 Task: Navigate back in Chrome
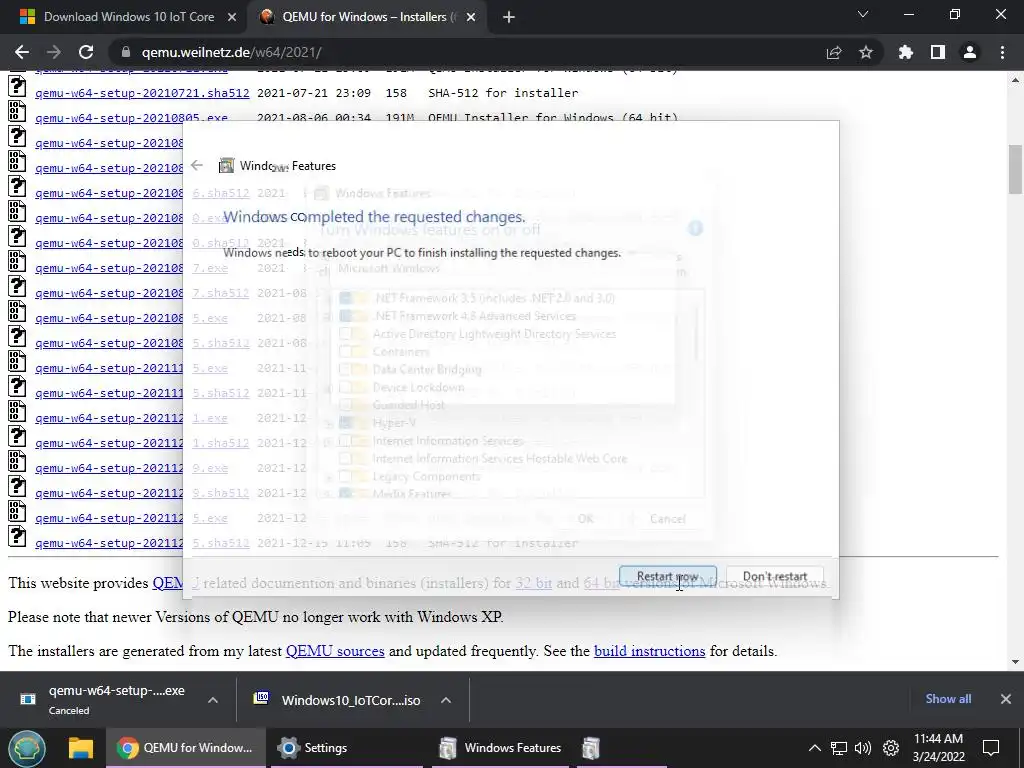[22, 52]
